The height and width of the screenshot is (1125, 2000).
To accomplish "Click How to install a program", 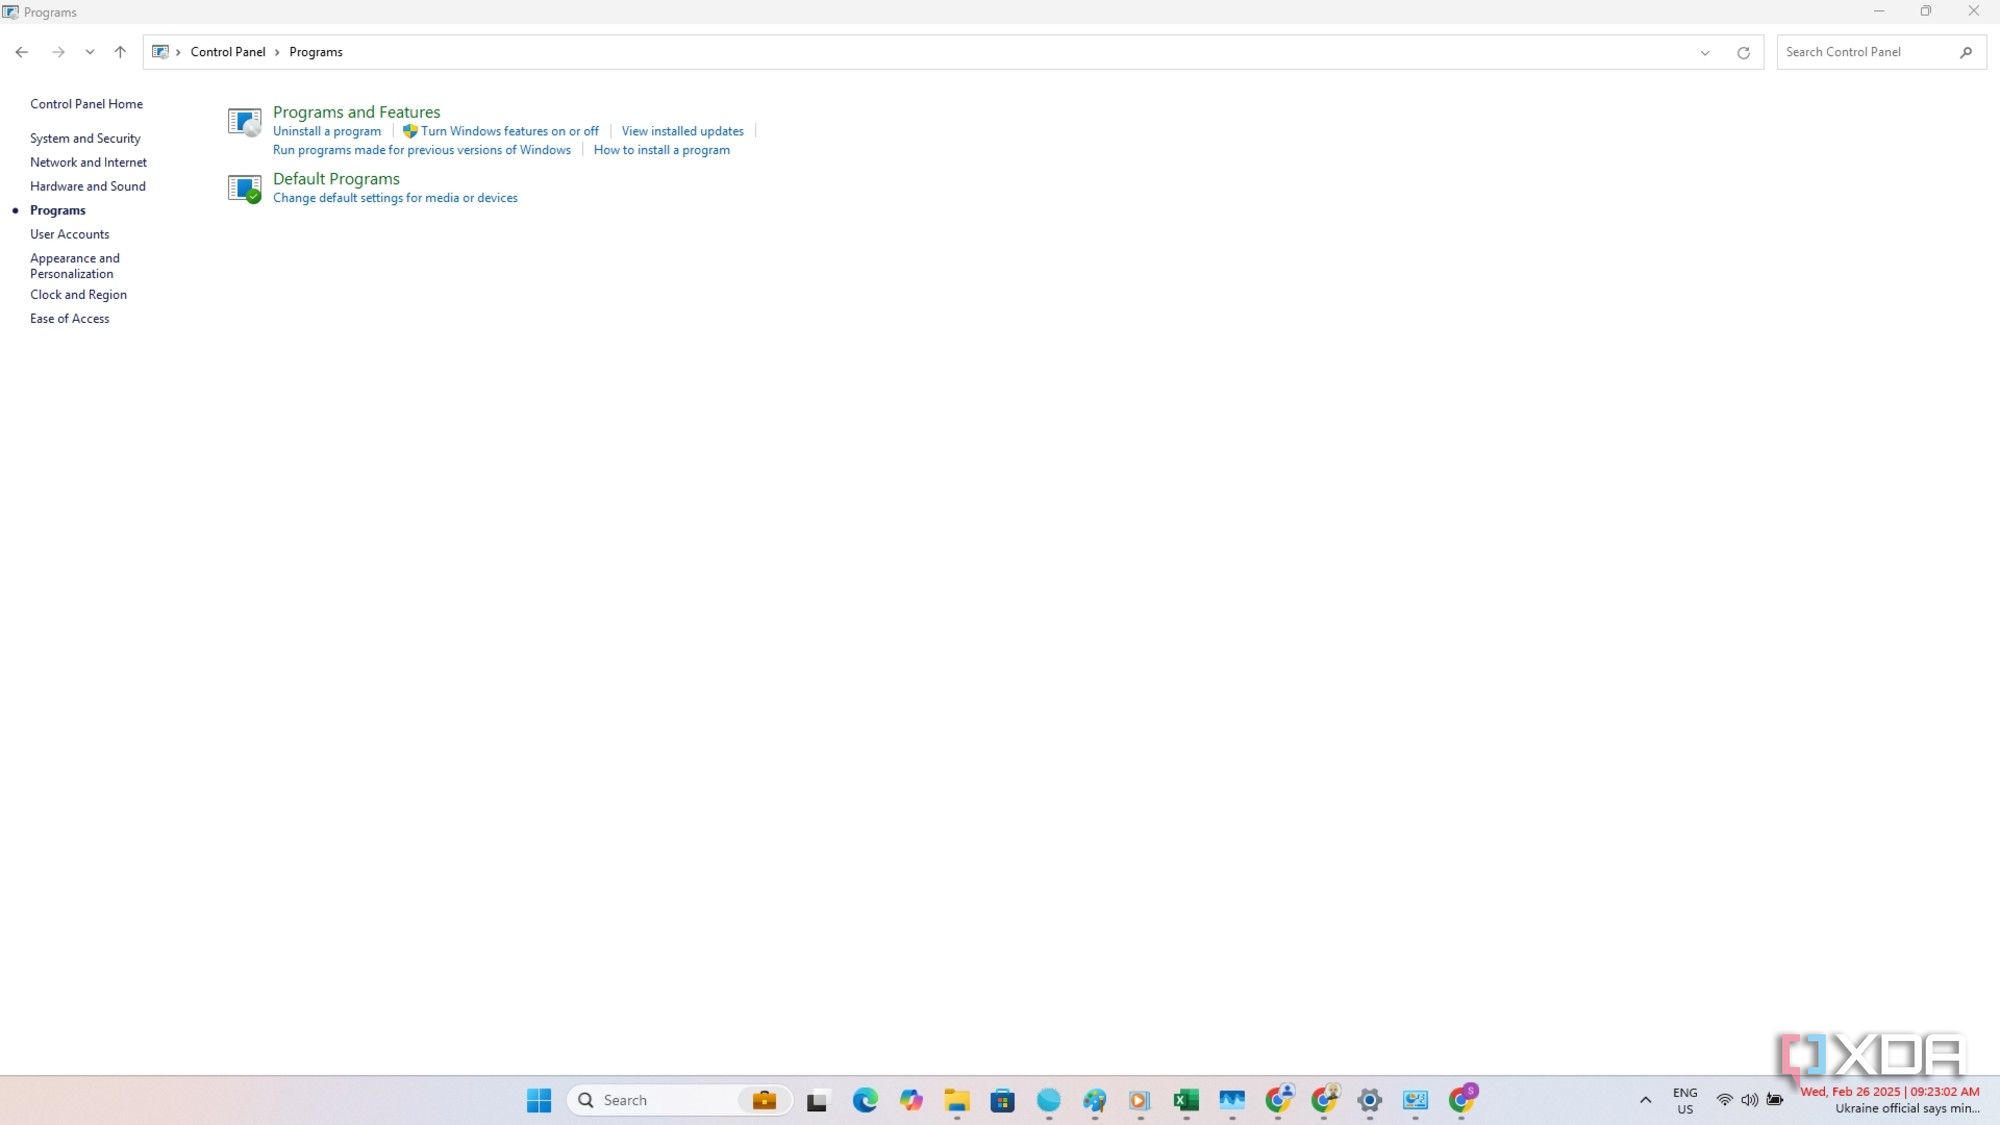I will (661, 150).
